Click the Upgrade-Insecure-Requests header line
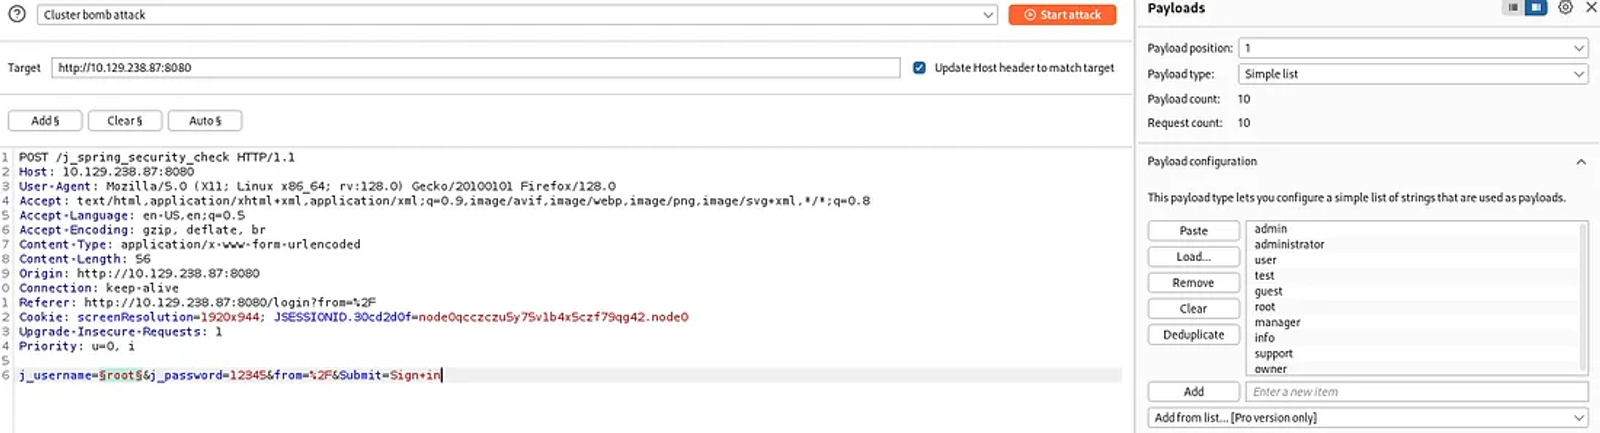1600x433 pixels. point(120,331)
